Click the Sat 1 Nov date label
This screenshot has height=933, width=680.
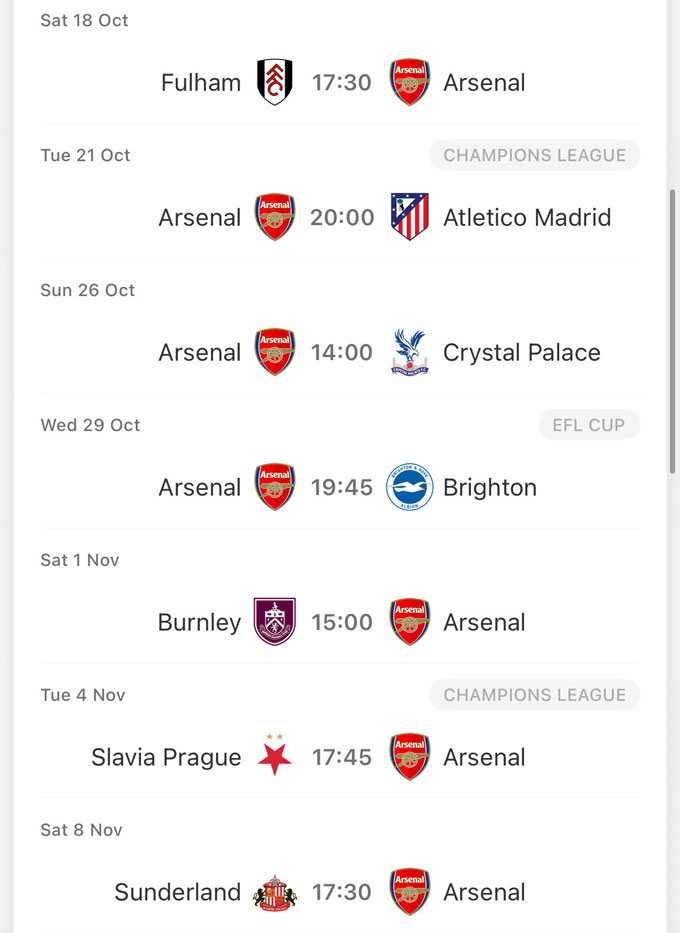(80, 560)
